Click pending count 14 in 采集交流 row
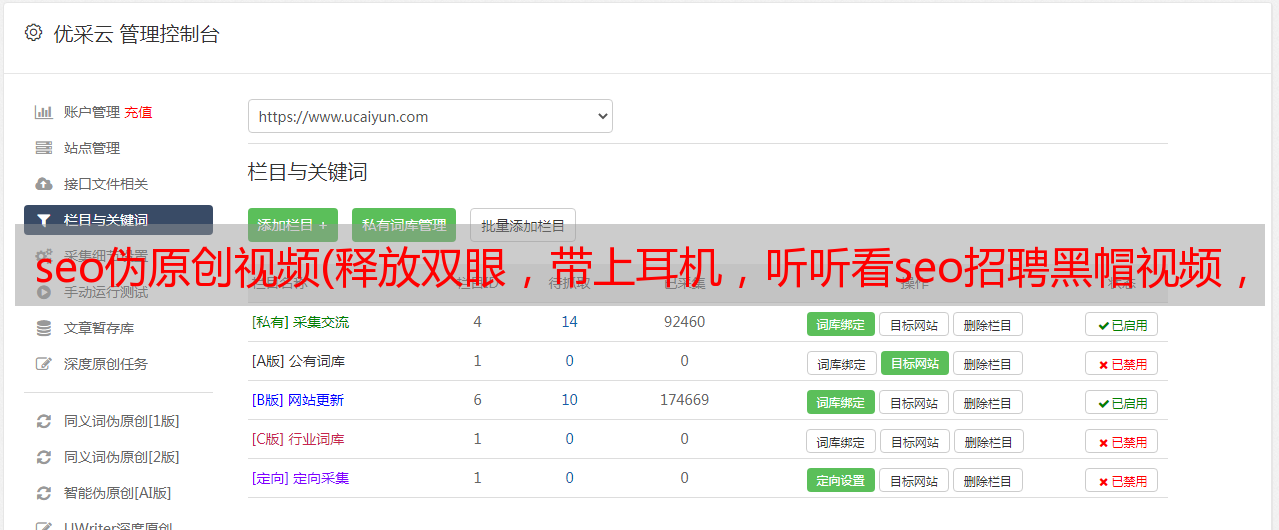The image size is (1279, 530). [569, 322]
